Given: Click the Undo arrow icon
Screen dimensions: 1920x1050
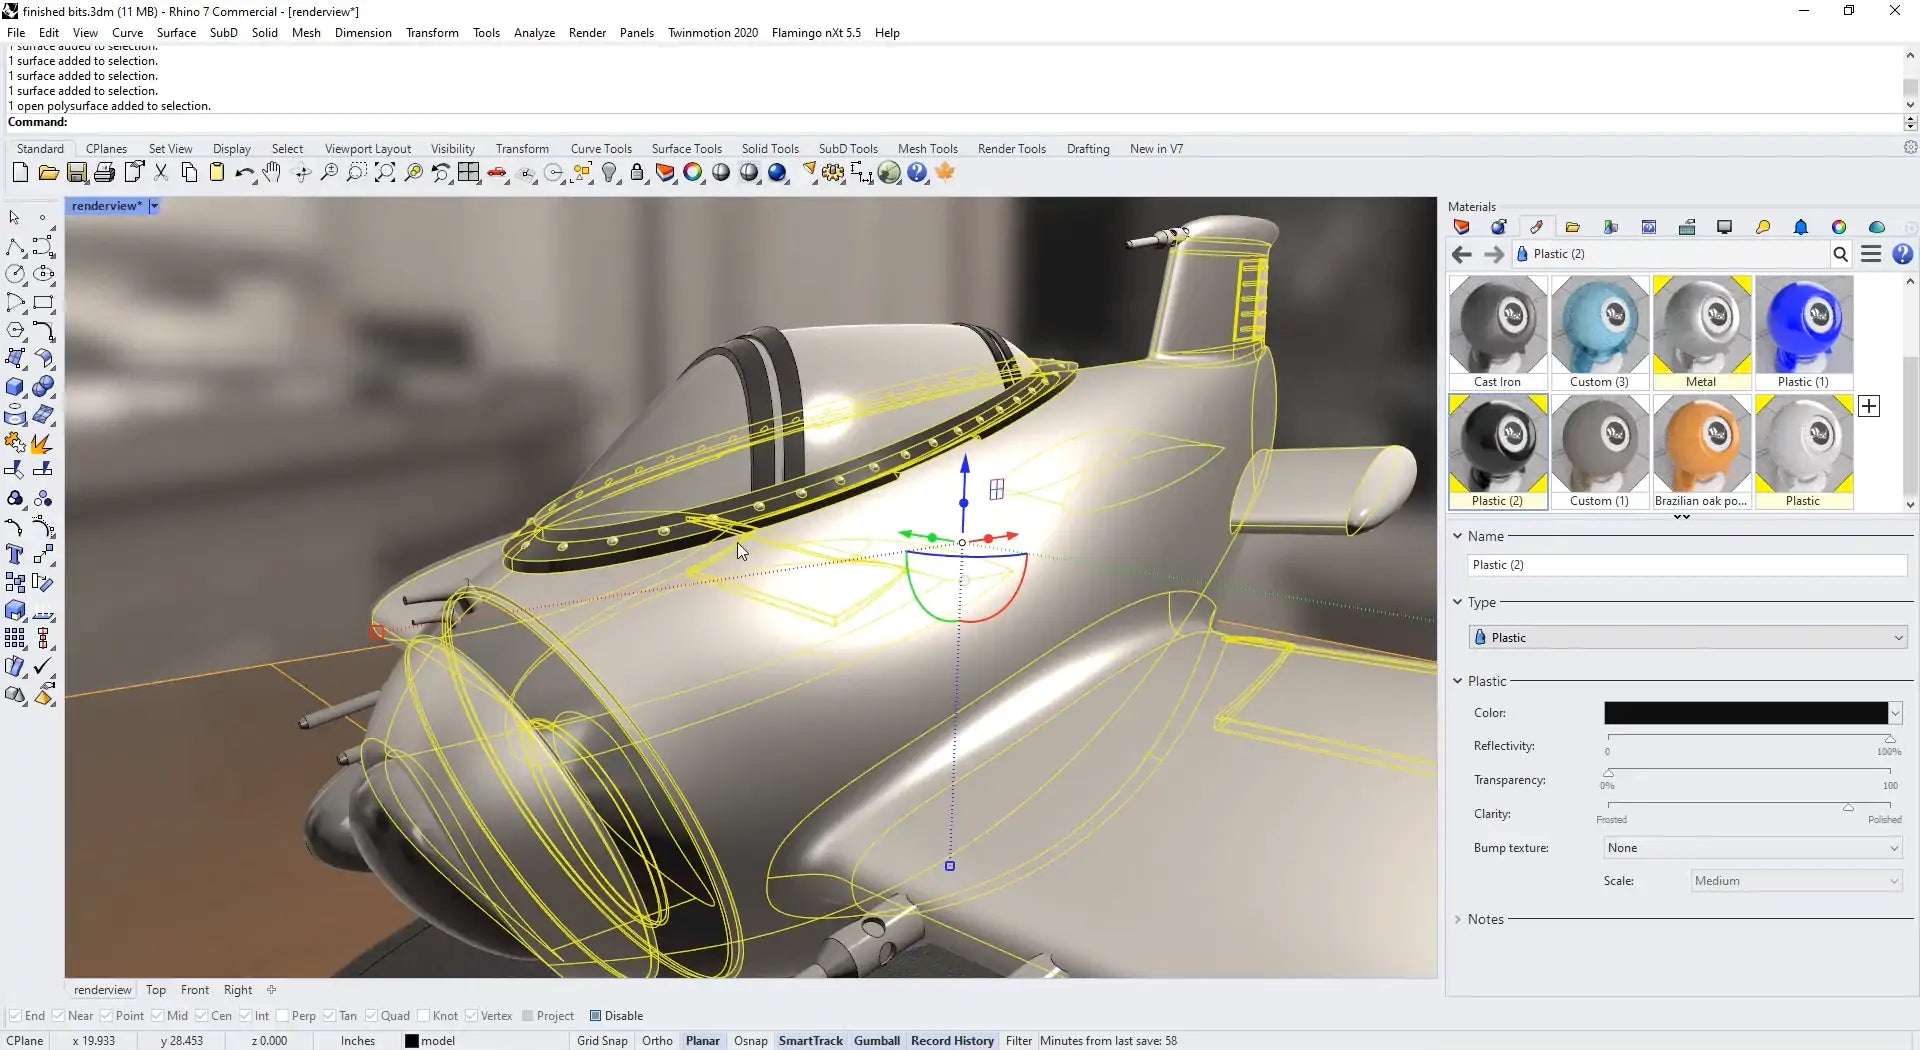Looking at the screenshot, I should [x=243, y=173].
